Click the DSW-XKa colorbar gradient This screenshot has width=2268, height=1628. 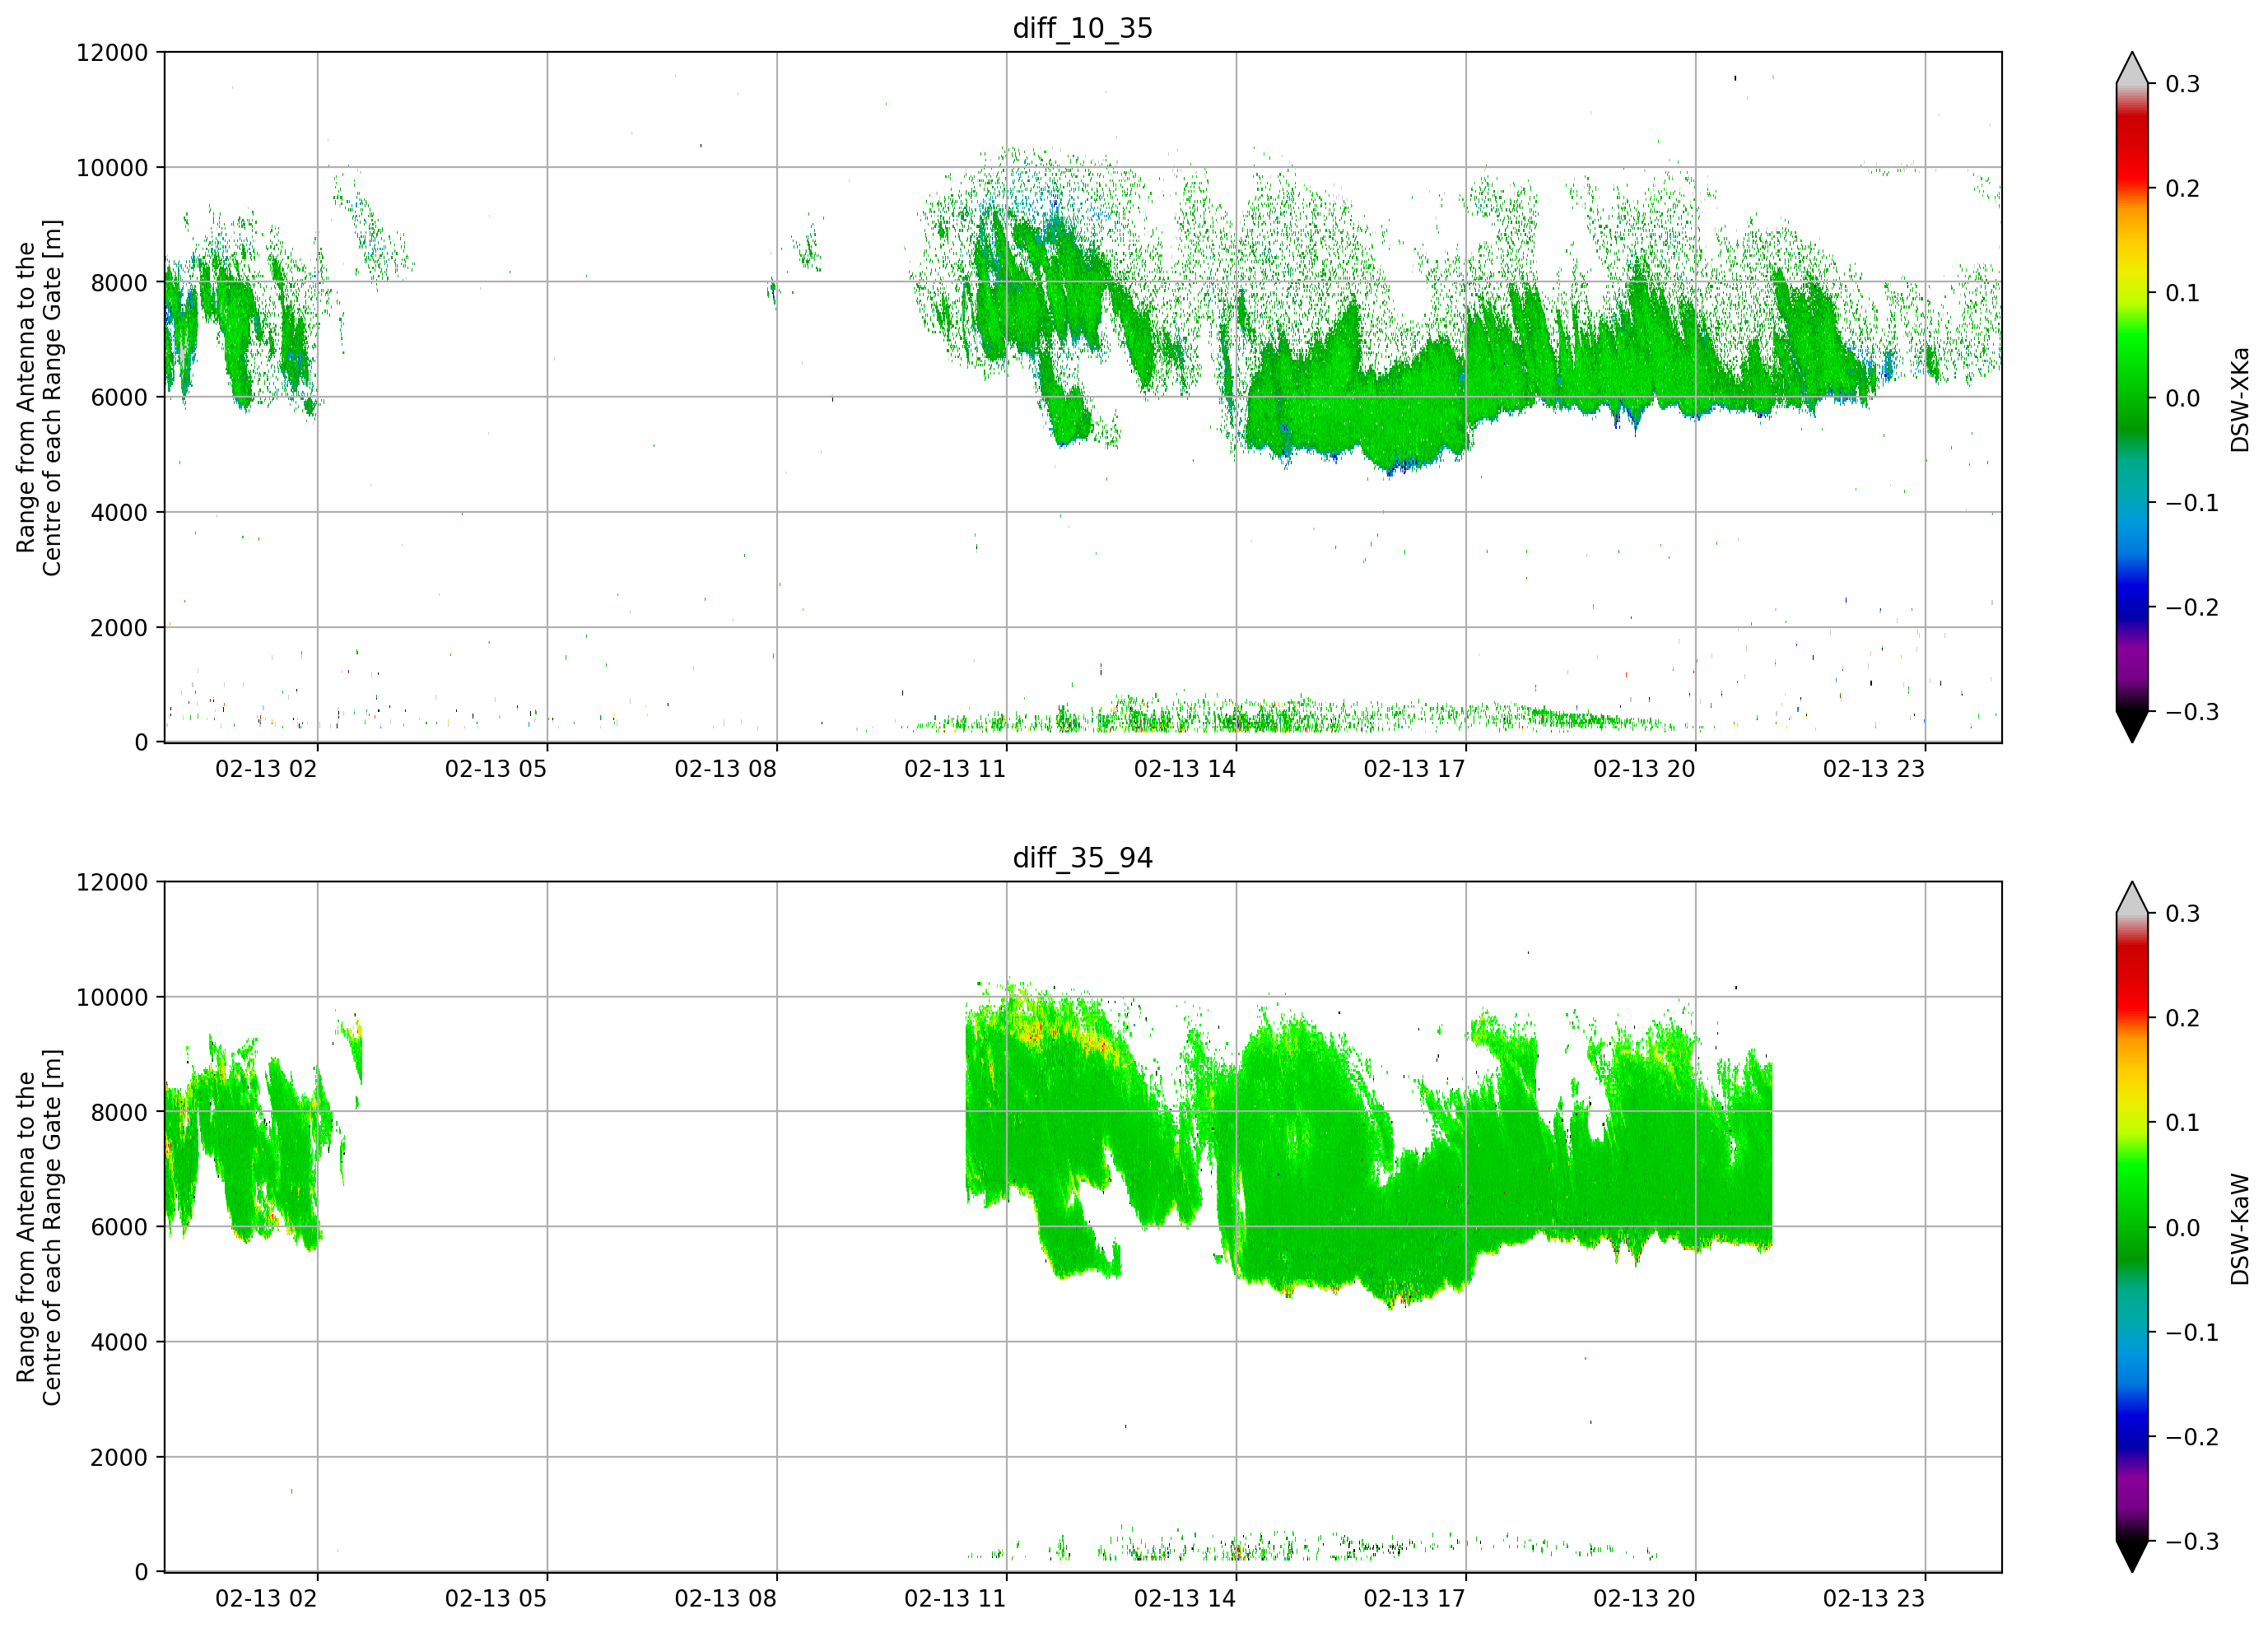(2132, 398)
